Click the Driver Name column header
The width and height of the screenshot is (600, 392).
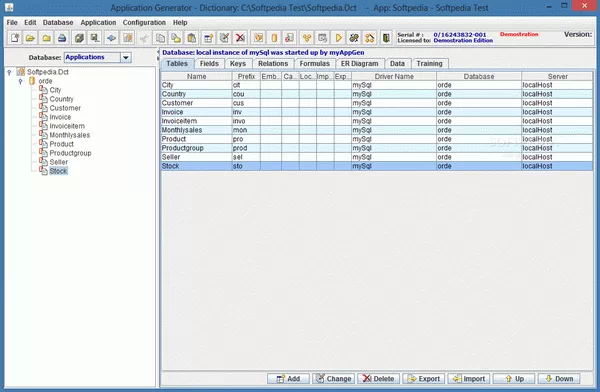pos(394,76)
